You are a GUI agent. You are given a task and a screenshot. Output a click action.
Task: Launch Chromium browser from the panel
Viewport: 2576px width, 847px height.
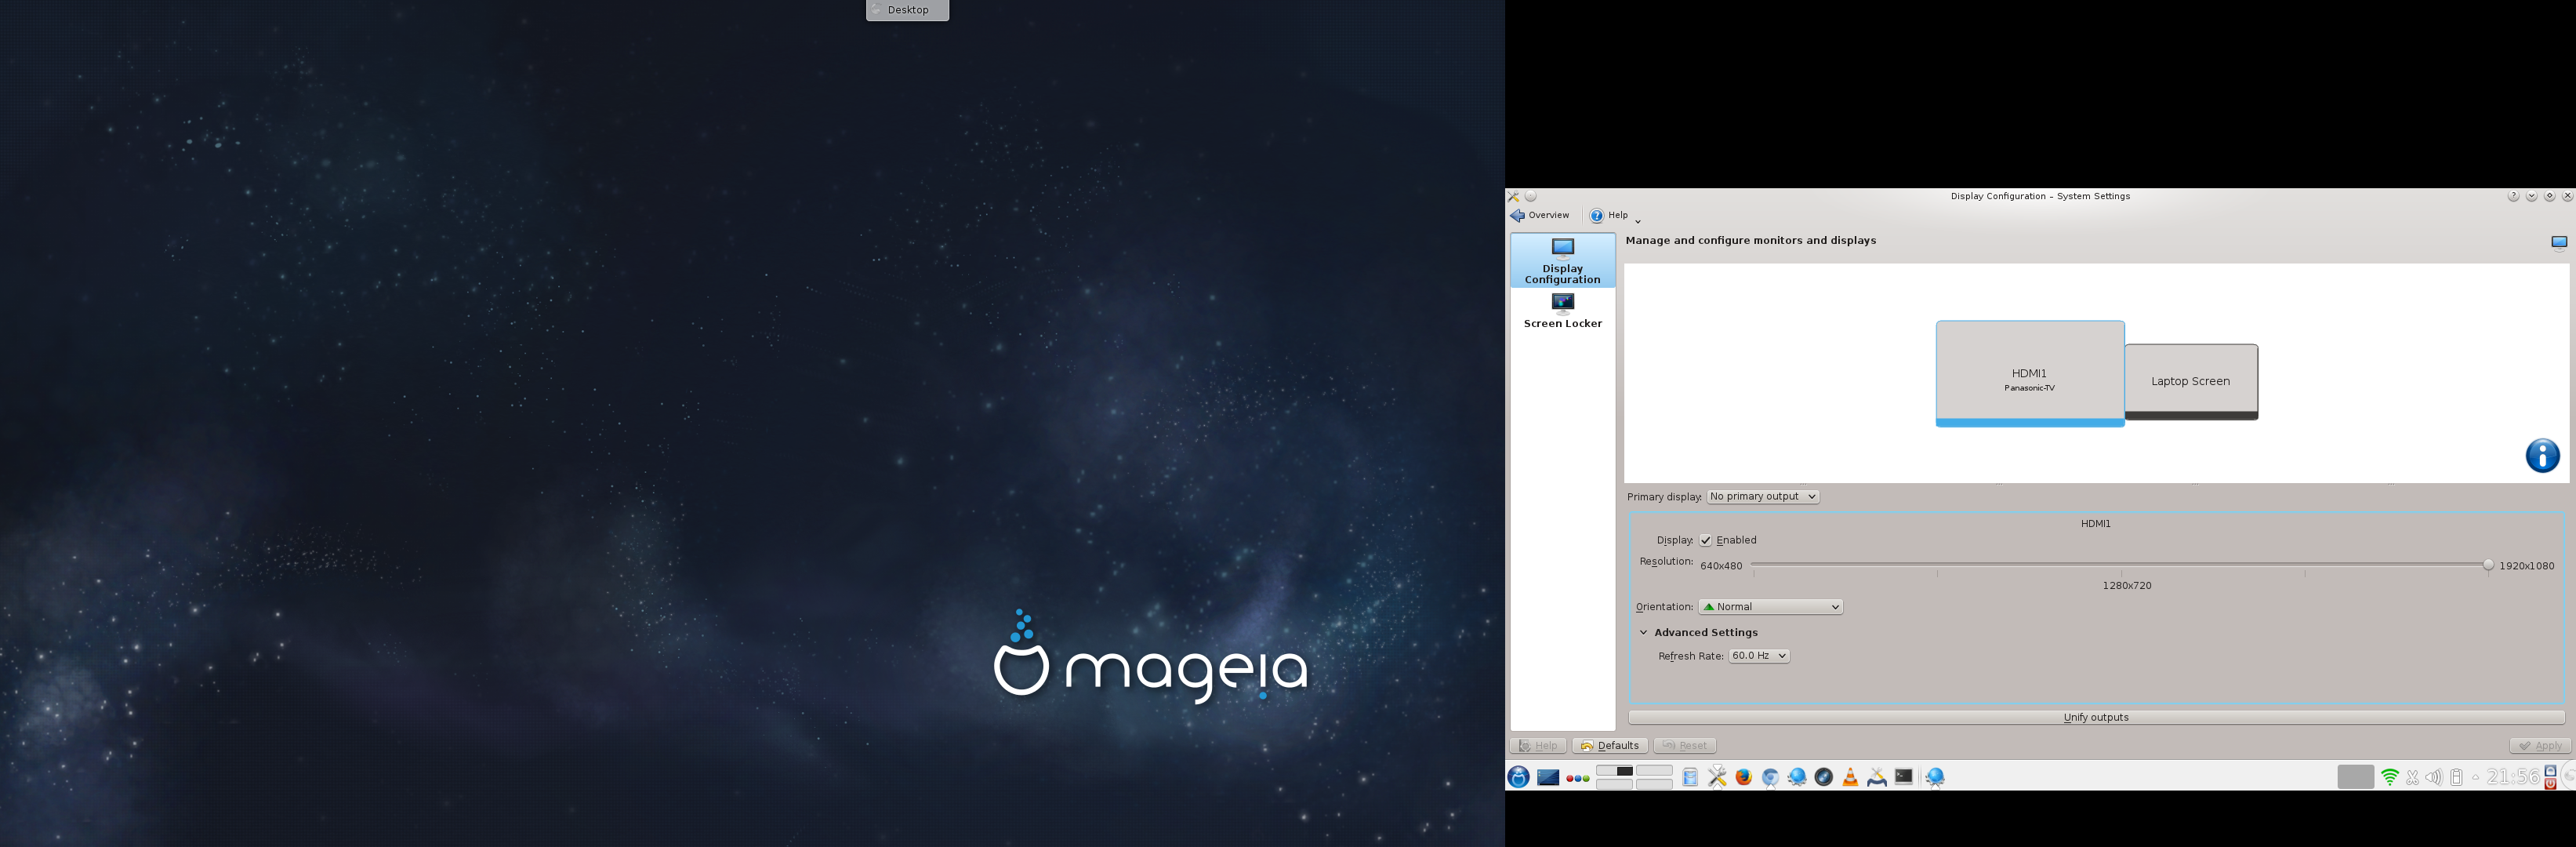pos(1771,777)
